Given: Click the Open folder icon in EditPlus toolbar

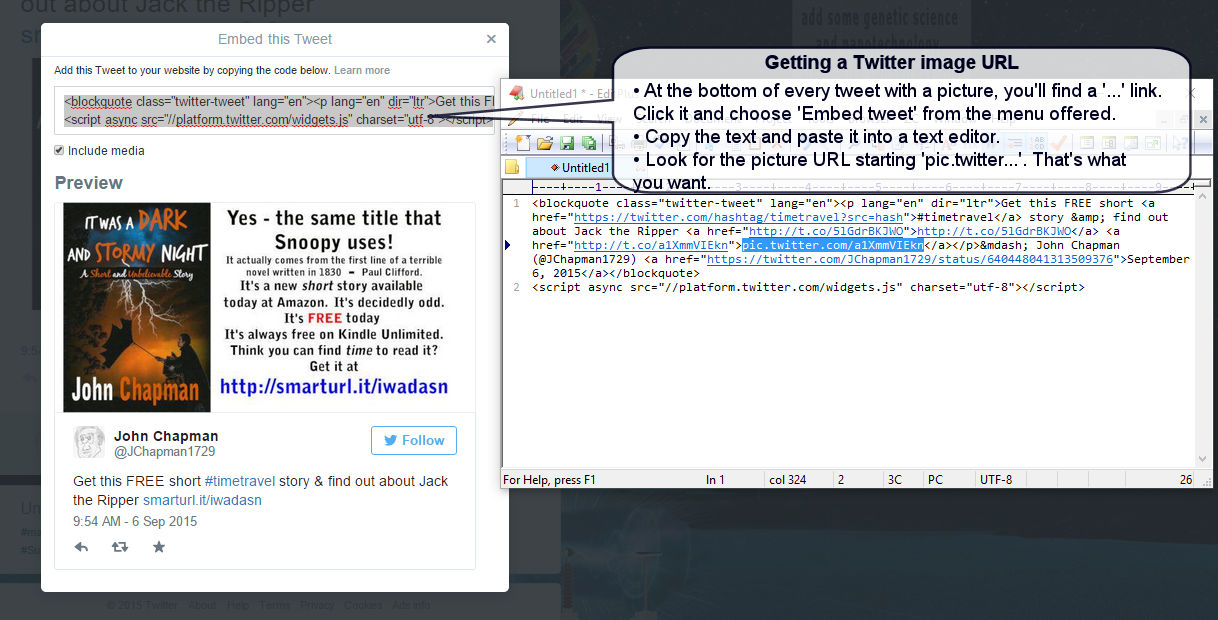Looking at the screenshot, I should tap(545, 143).
